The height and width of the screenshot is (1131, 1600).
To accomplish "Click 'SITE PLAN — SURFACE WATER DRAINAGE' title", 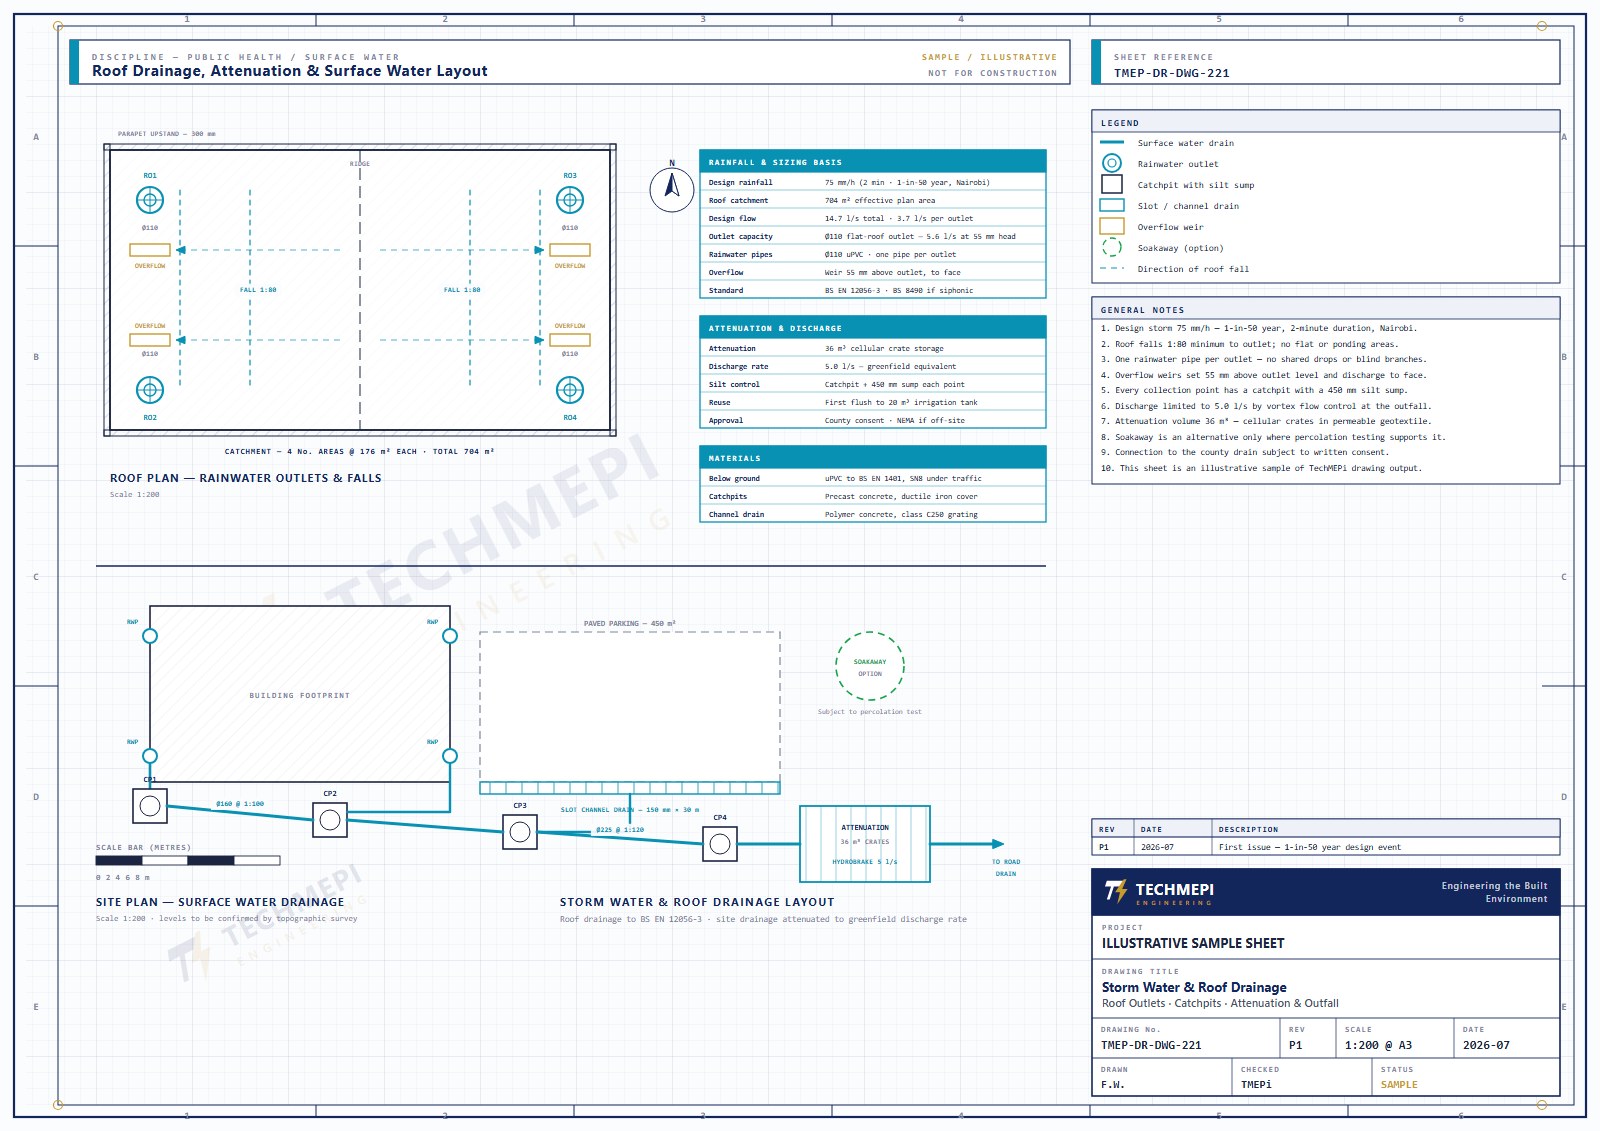I will click(x=220, y=902).
